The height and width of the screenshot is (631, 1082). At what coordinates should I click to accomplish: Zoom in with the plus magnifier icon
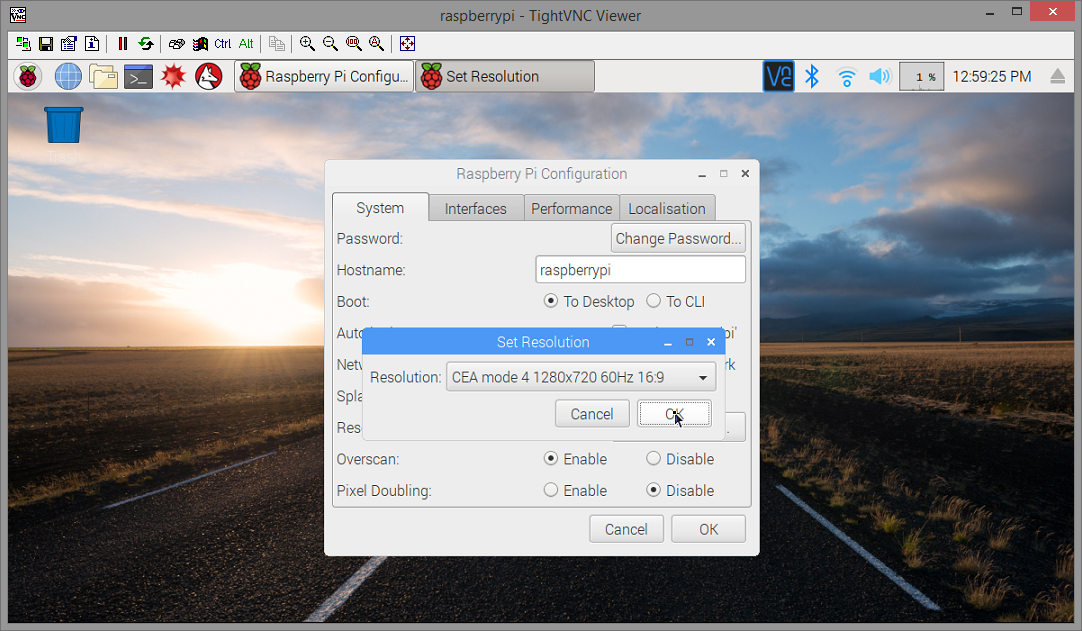point(307,43)
